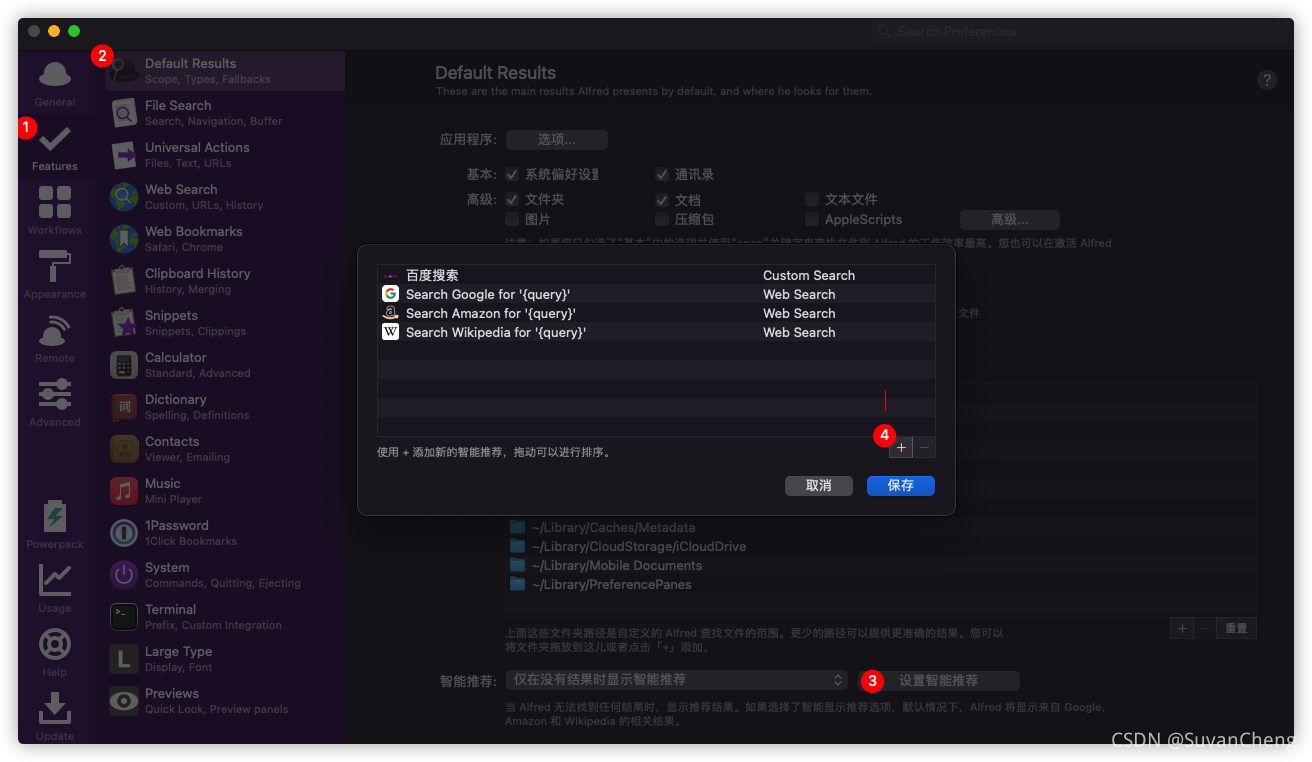Select Search Amazon for '{query}' row
1312x762 pixels.
[x=656, y=313]
